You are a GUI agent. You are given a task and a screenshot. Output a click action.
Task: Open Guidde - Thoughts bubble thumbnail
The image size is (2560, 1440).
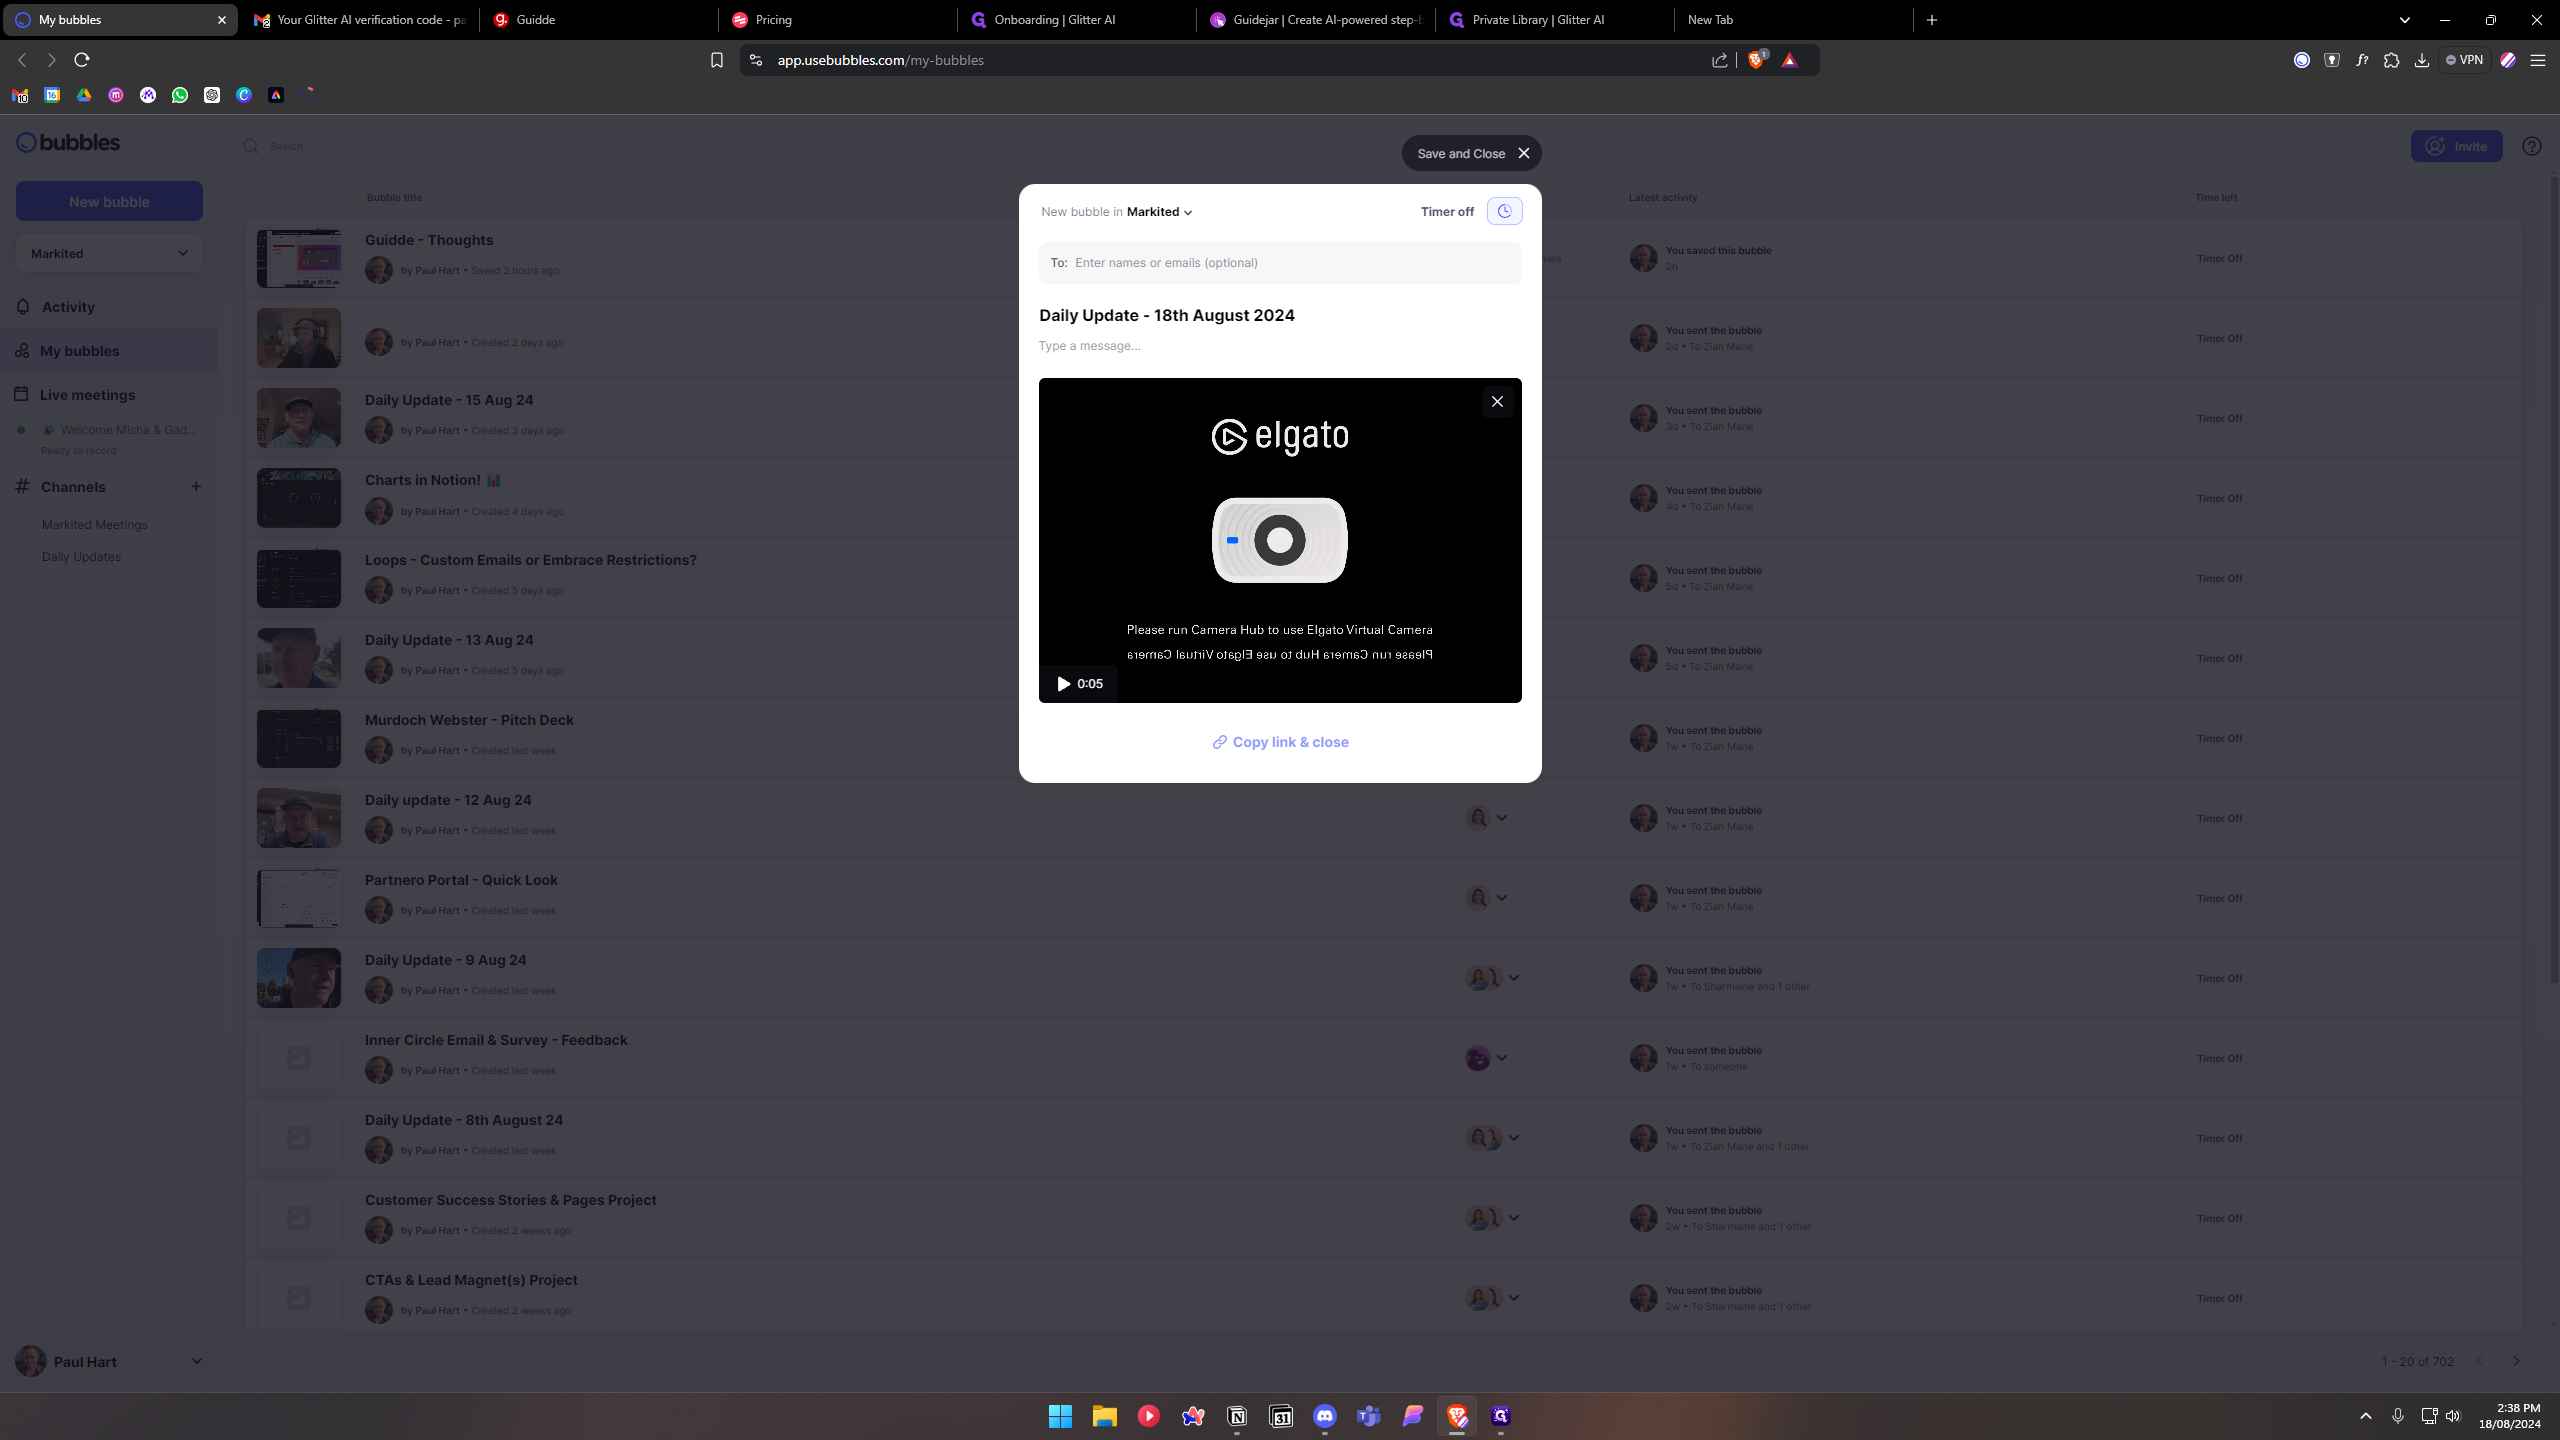[298, 258]
